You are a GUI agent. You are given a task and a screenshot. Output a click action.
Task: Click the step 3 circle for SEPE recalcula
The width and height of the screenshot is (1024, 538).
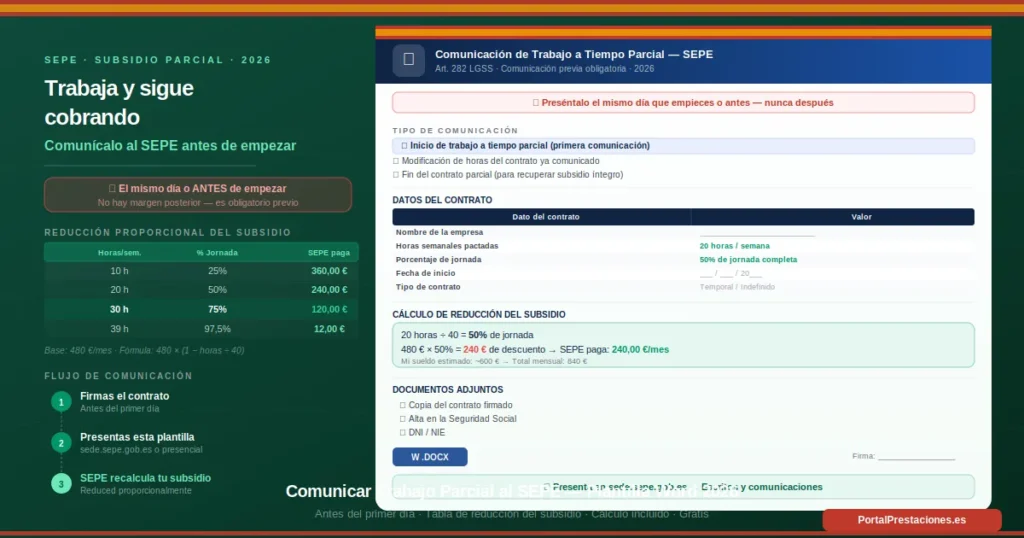click(61, 484)
